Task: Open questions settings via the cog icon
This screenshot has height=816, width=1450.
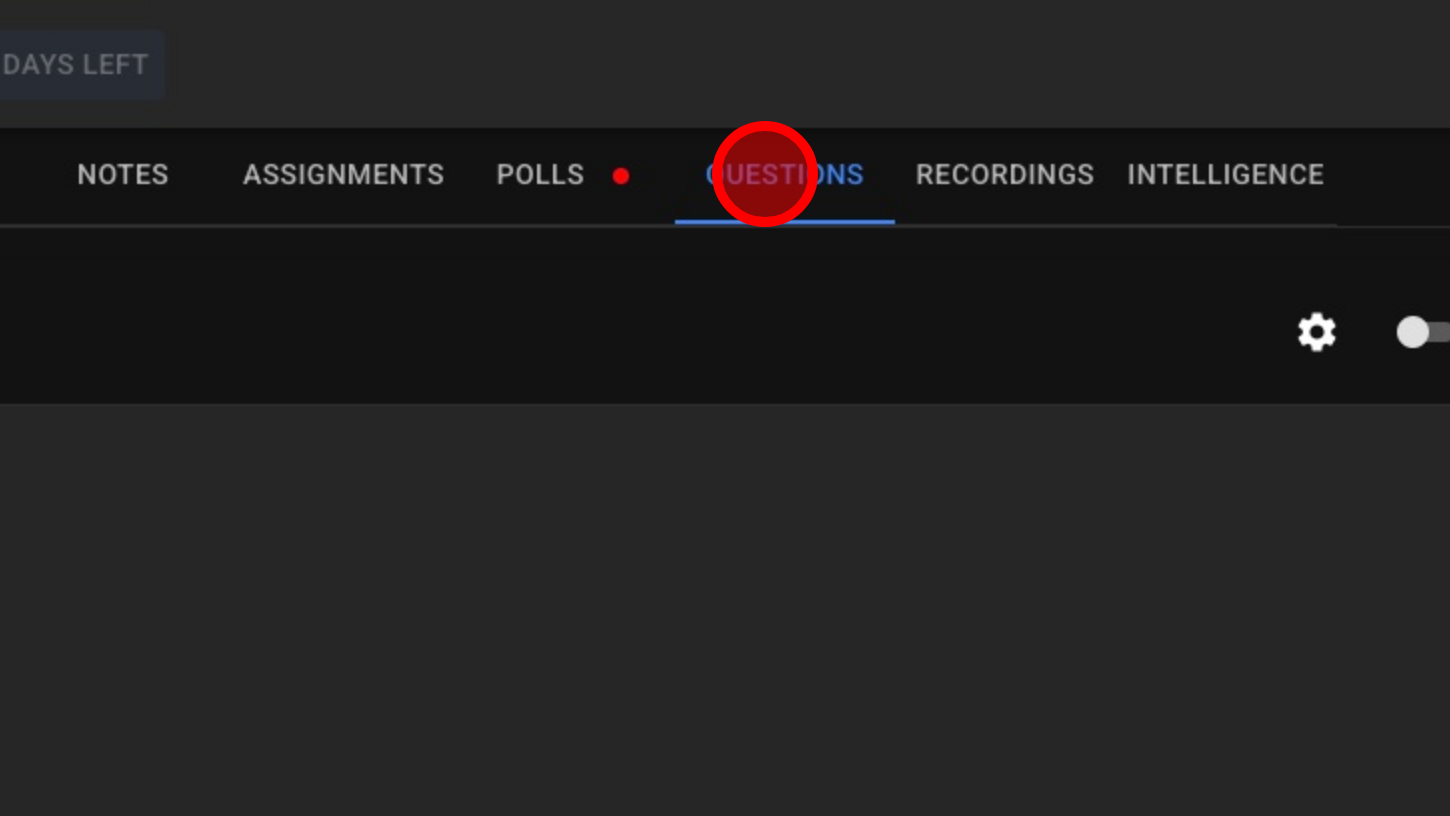Action: [x=1316, y=332]
